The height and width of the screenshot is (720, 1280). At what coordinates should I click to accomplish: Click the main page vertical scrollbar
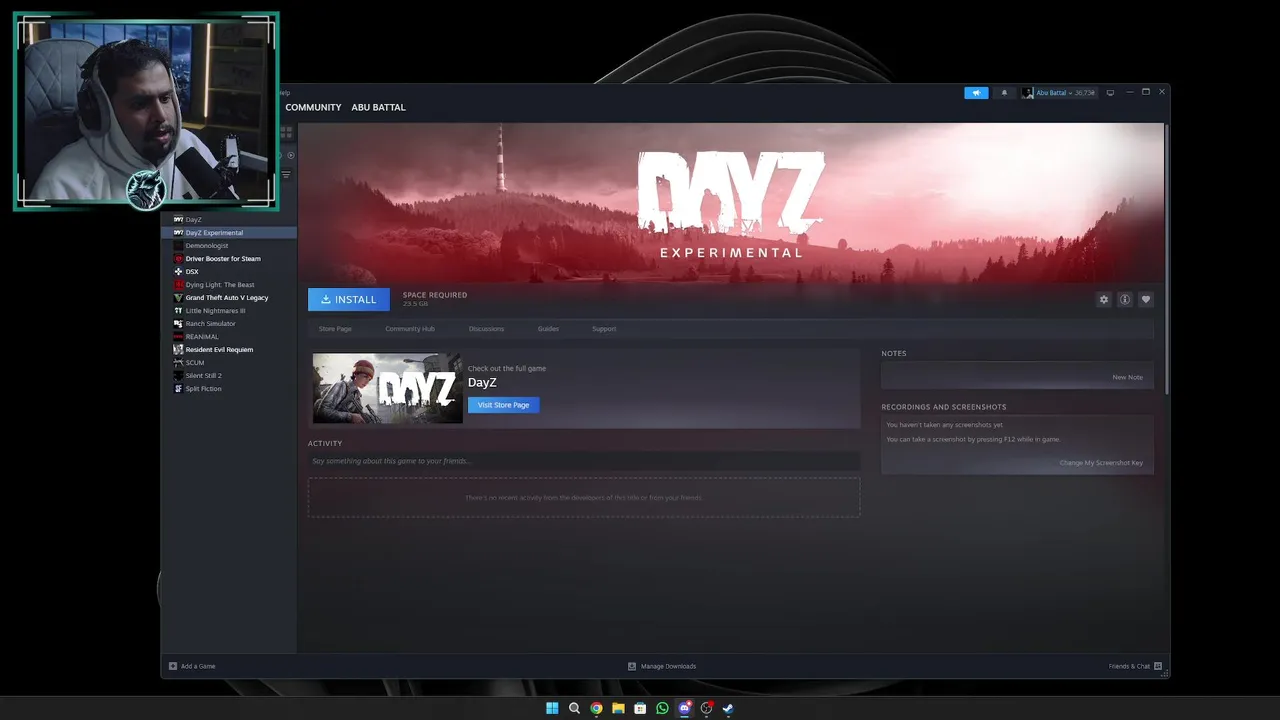click(x=1166, y=260)
